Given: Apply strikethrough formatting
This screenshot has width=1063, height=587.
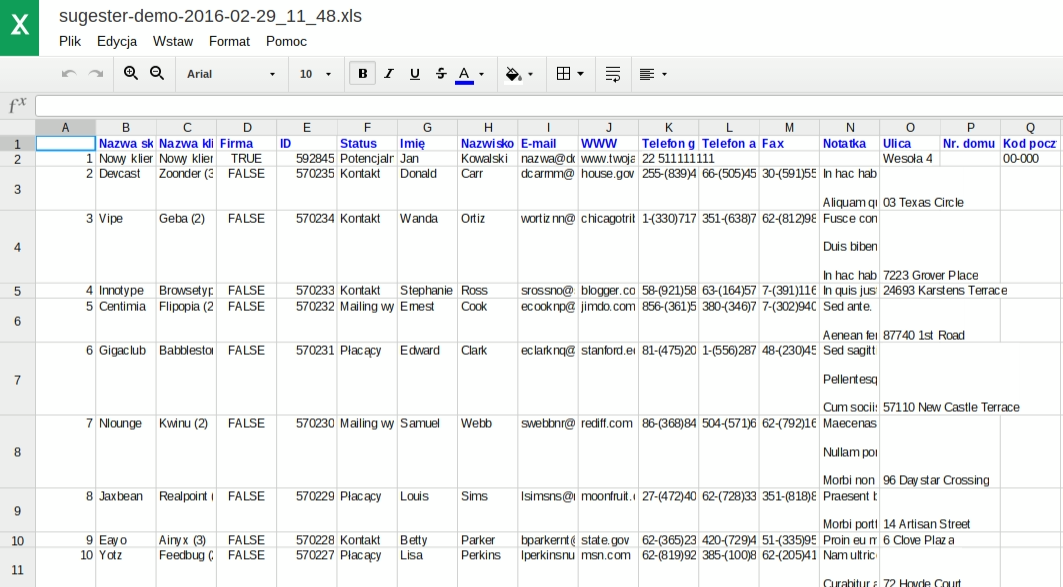Looking at the screenshot, I should coord(441,74).
